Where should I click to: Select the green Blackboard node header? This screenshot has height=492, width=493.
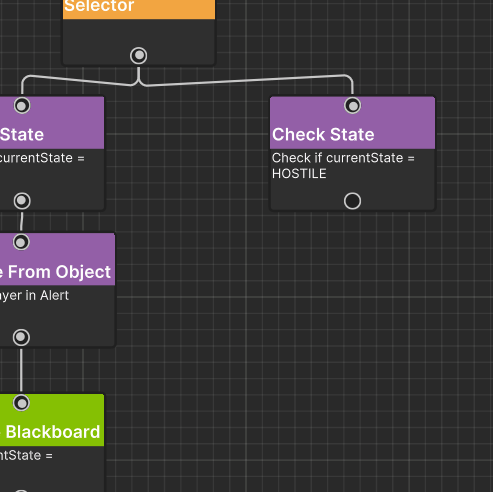point(52,420)
